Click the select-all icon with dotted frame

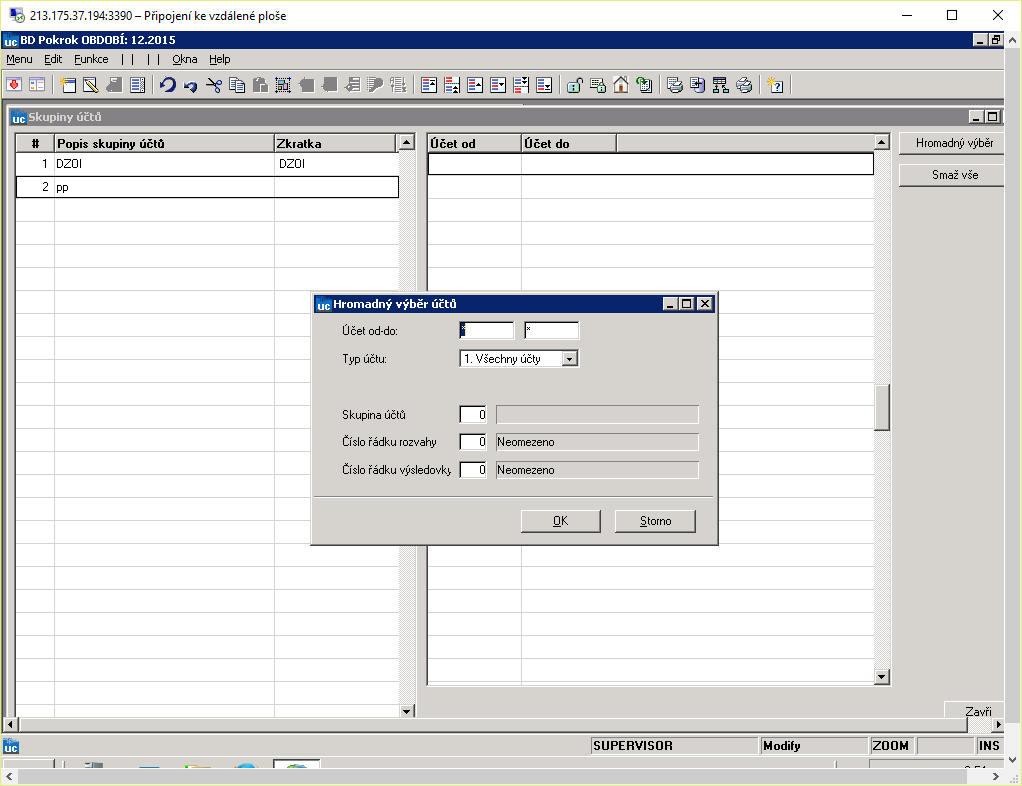tap(283, 85)
